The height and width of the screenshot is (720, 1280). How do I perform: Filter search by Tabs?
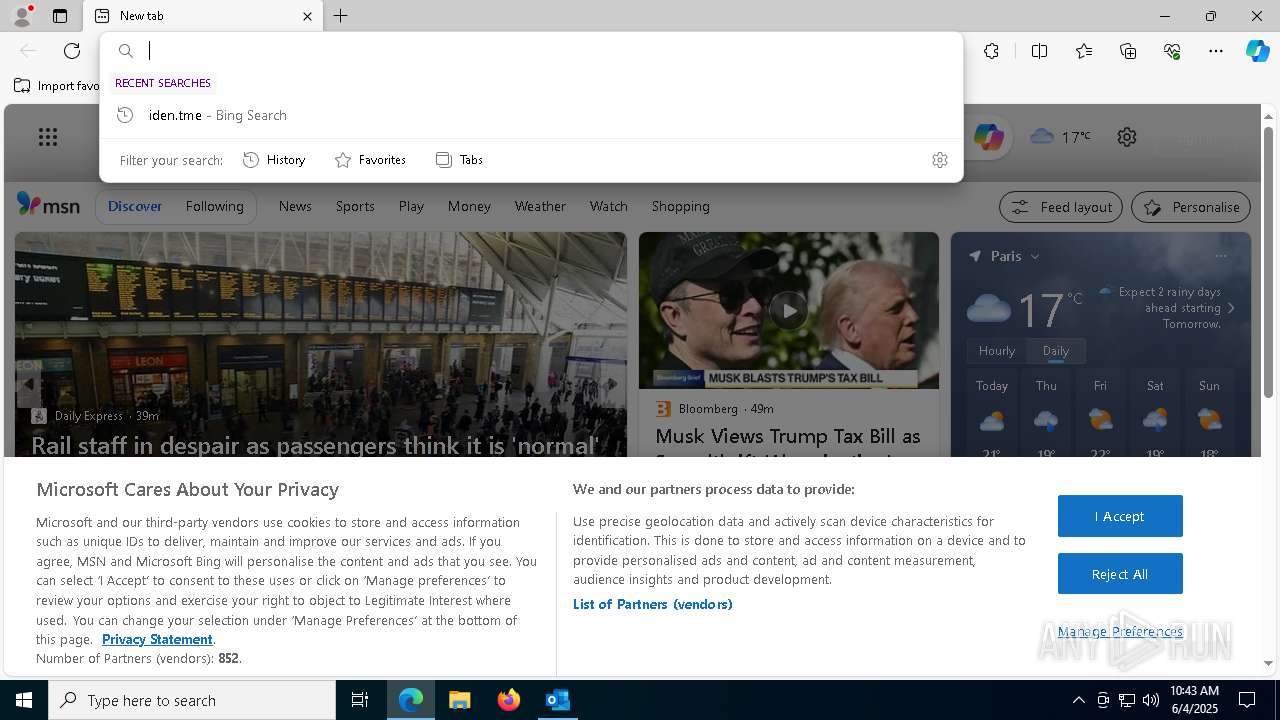(459, 160)
